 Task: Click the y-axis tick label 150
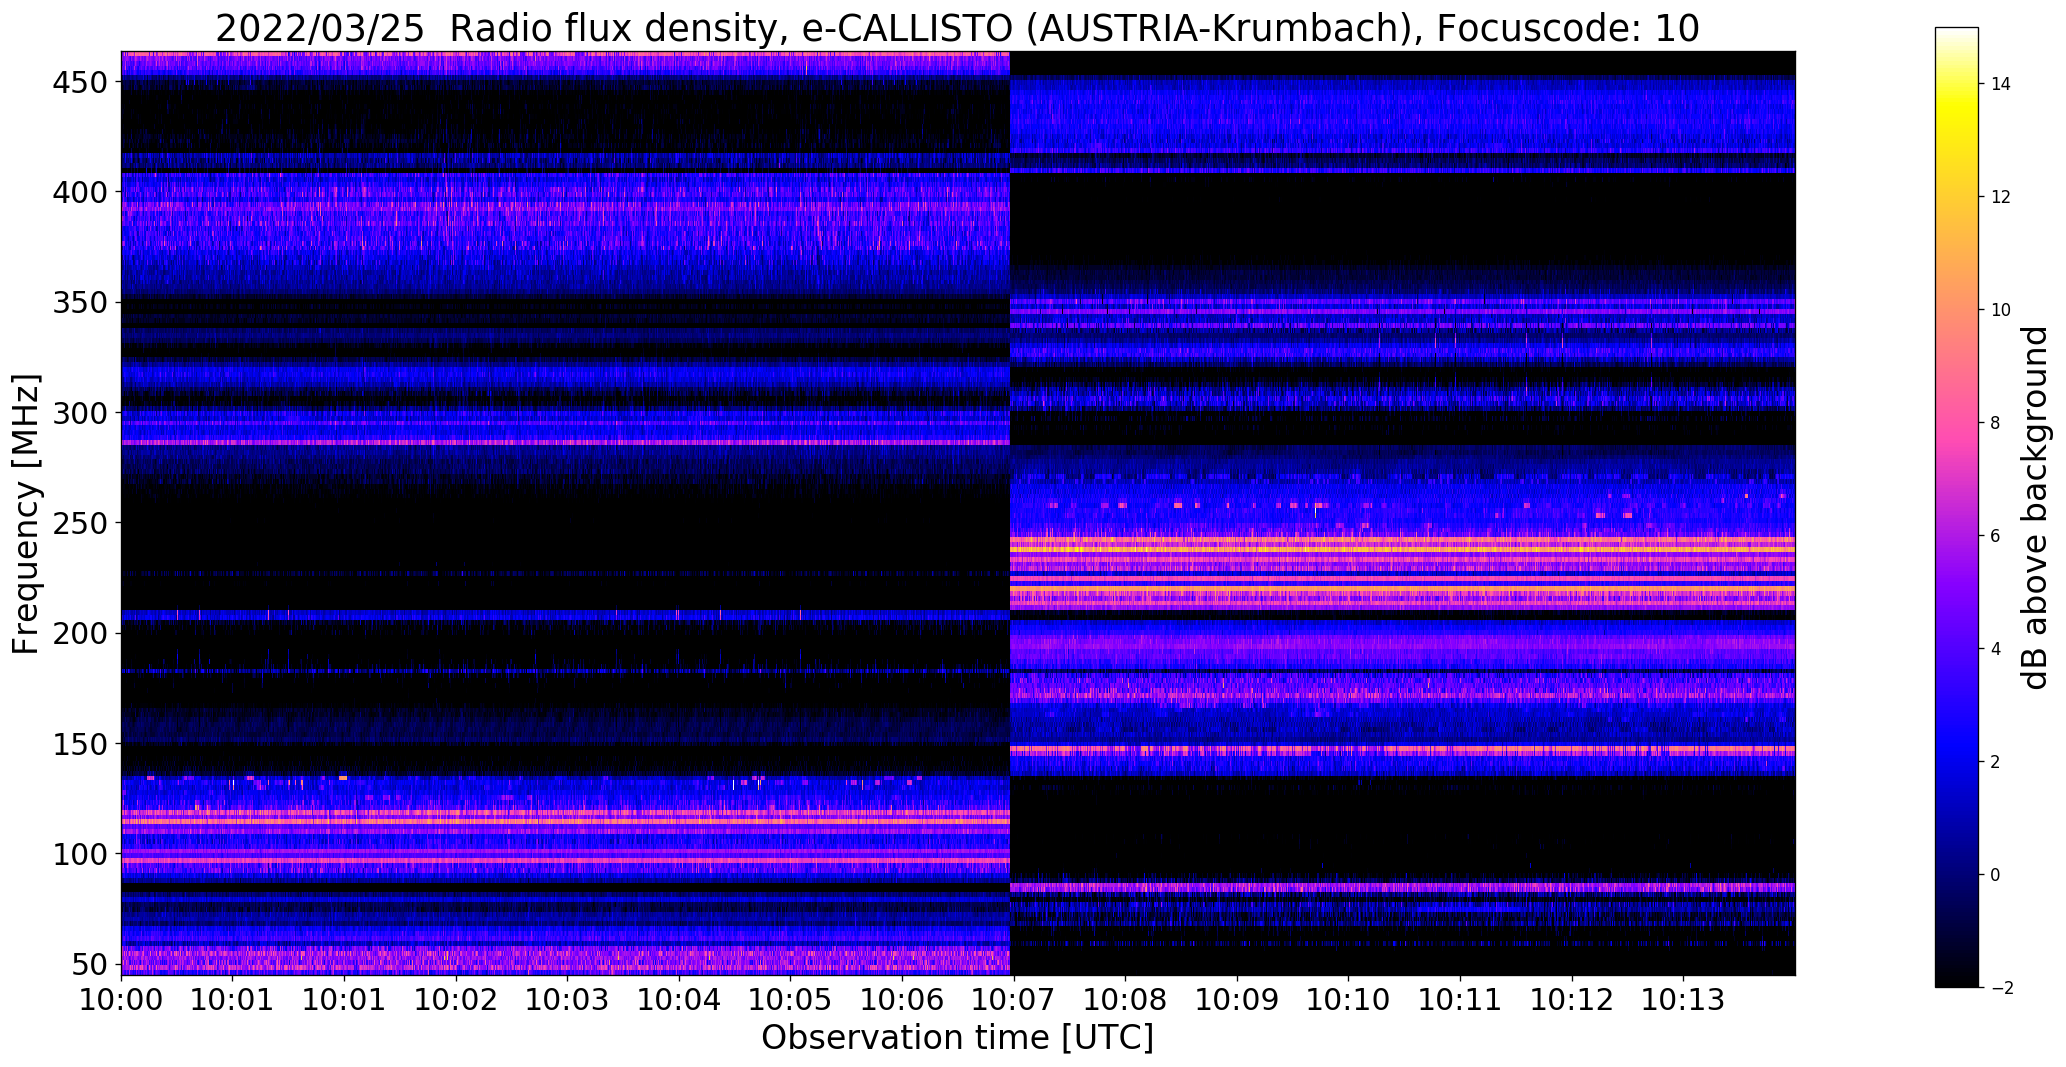[79, 744]
